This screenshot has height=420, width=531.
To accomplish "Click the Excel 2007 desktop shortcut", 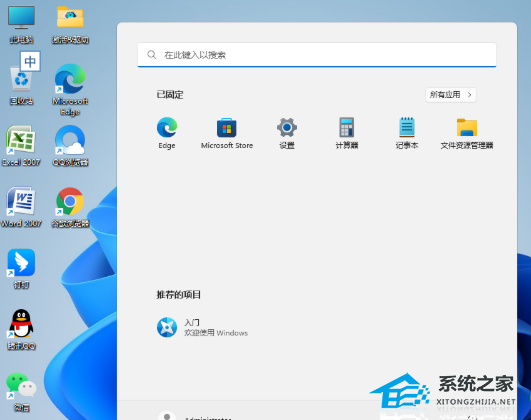I will click(x=21, y=146).
